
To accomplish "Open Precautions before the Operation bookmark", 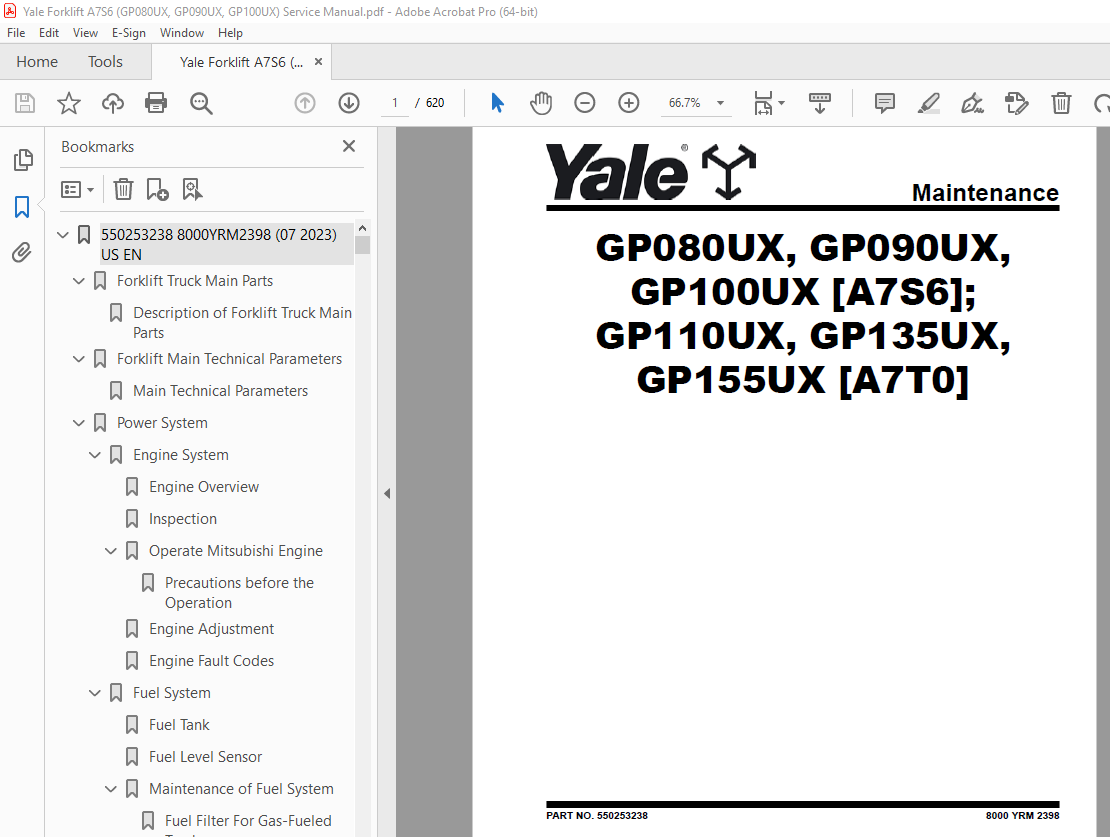I will coord(239,593).
